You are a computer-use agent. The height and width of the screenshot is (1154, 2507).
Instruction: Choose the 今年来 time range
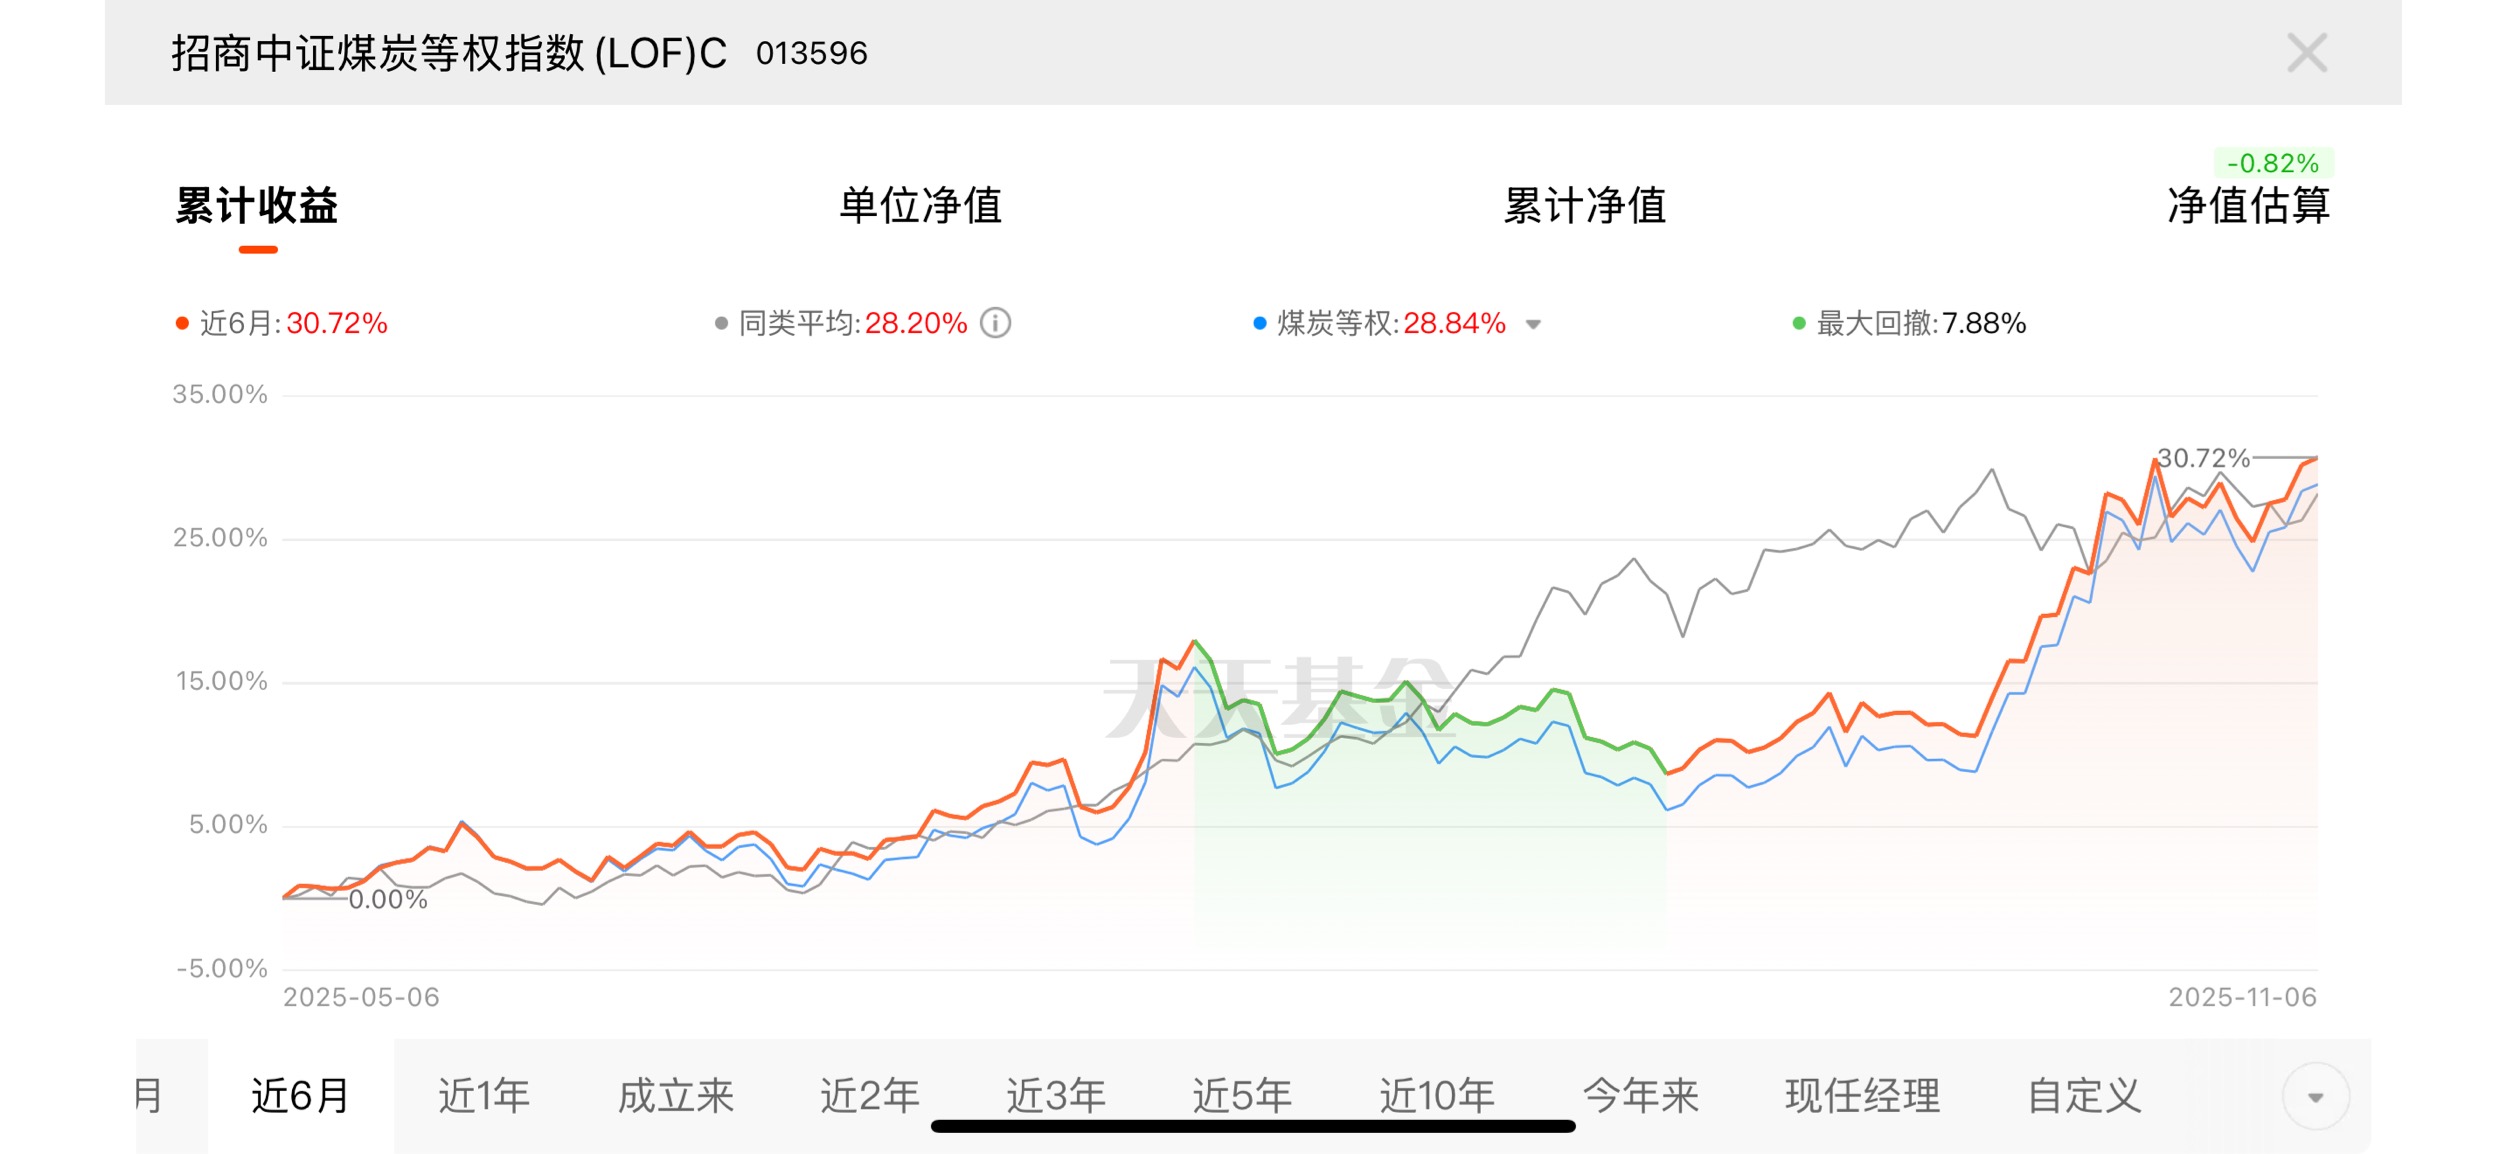tap(1641, 1096)
